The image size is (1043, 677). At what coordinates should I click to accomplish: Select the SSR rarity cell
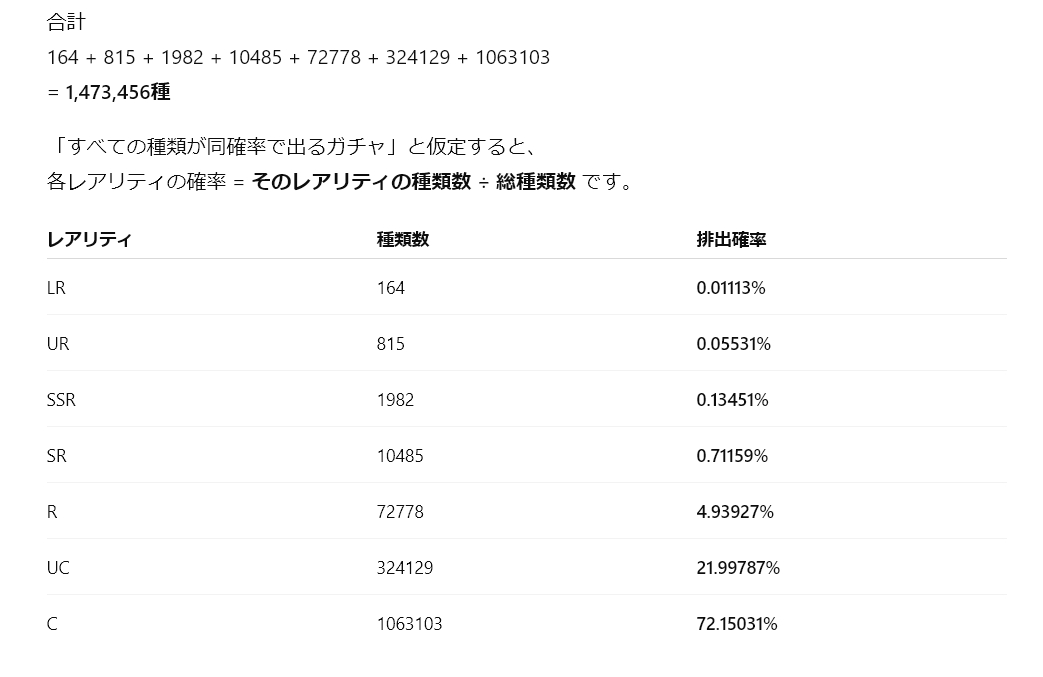tap(61, 400)
